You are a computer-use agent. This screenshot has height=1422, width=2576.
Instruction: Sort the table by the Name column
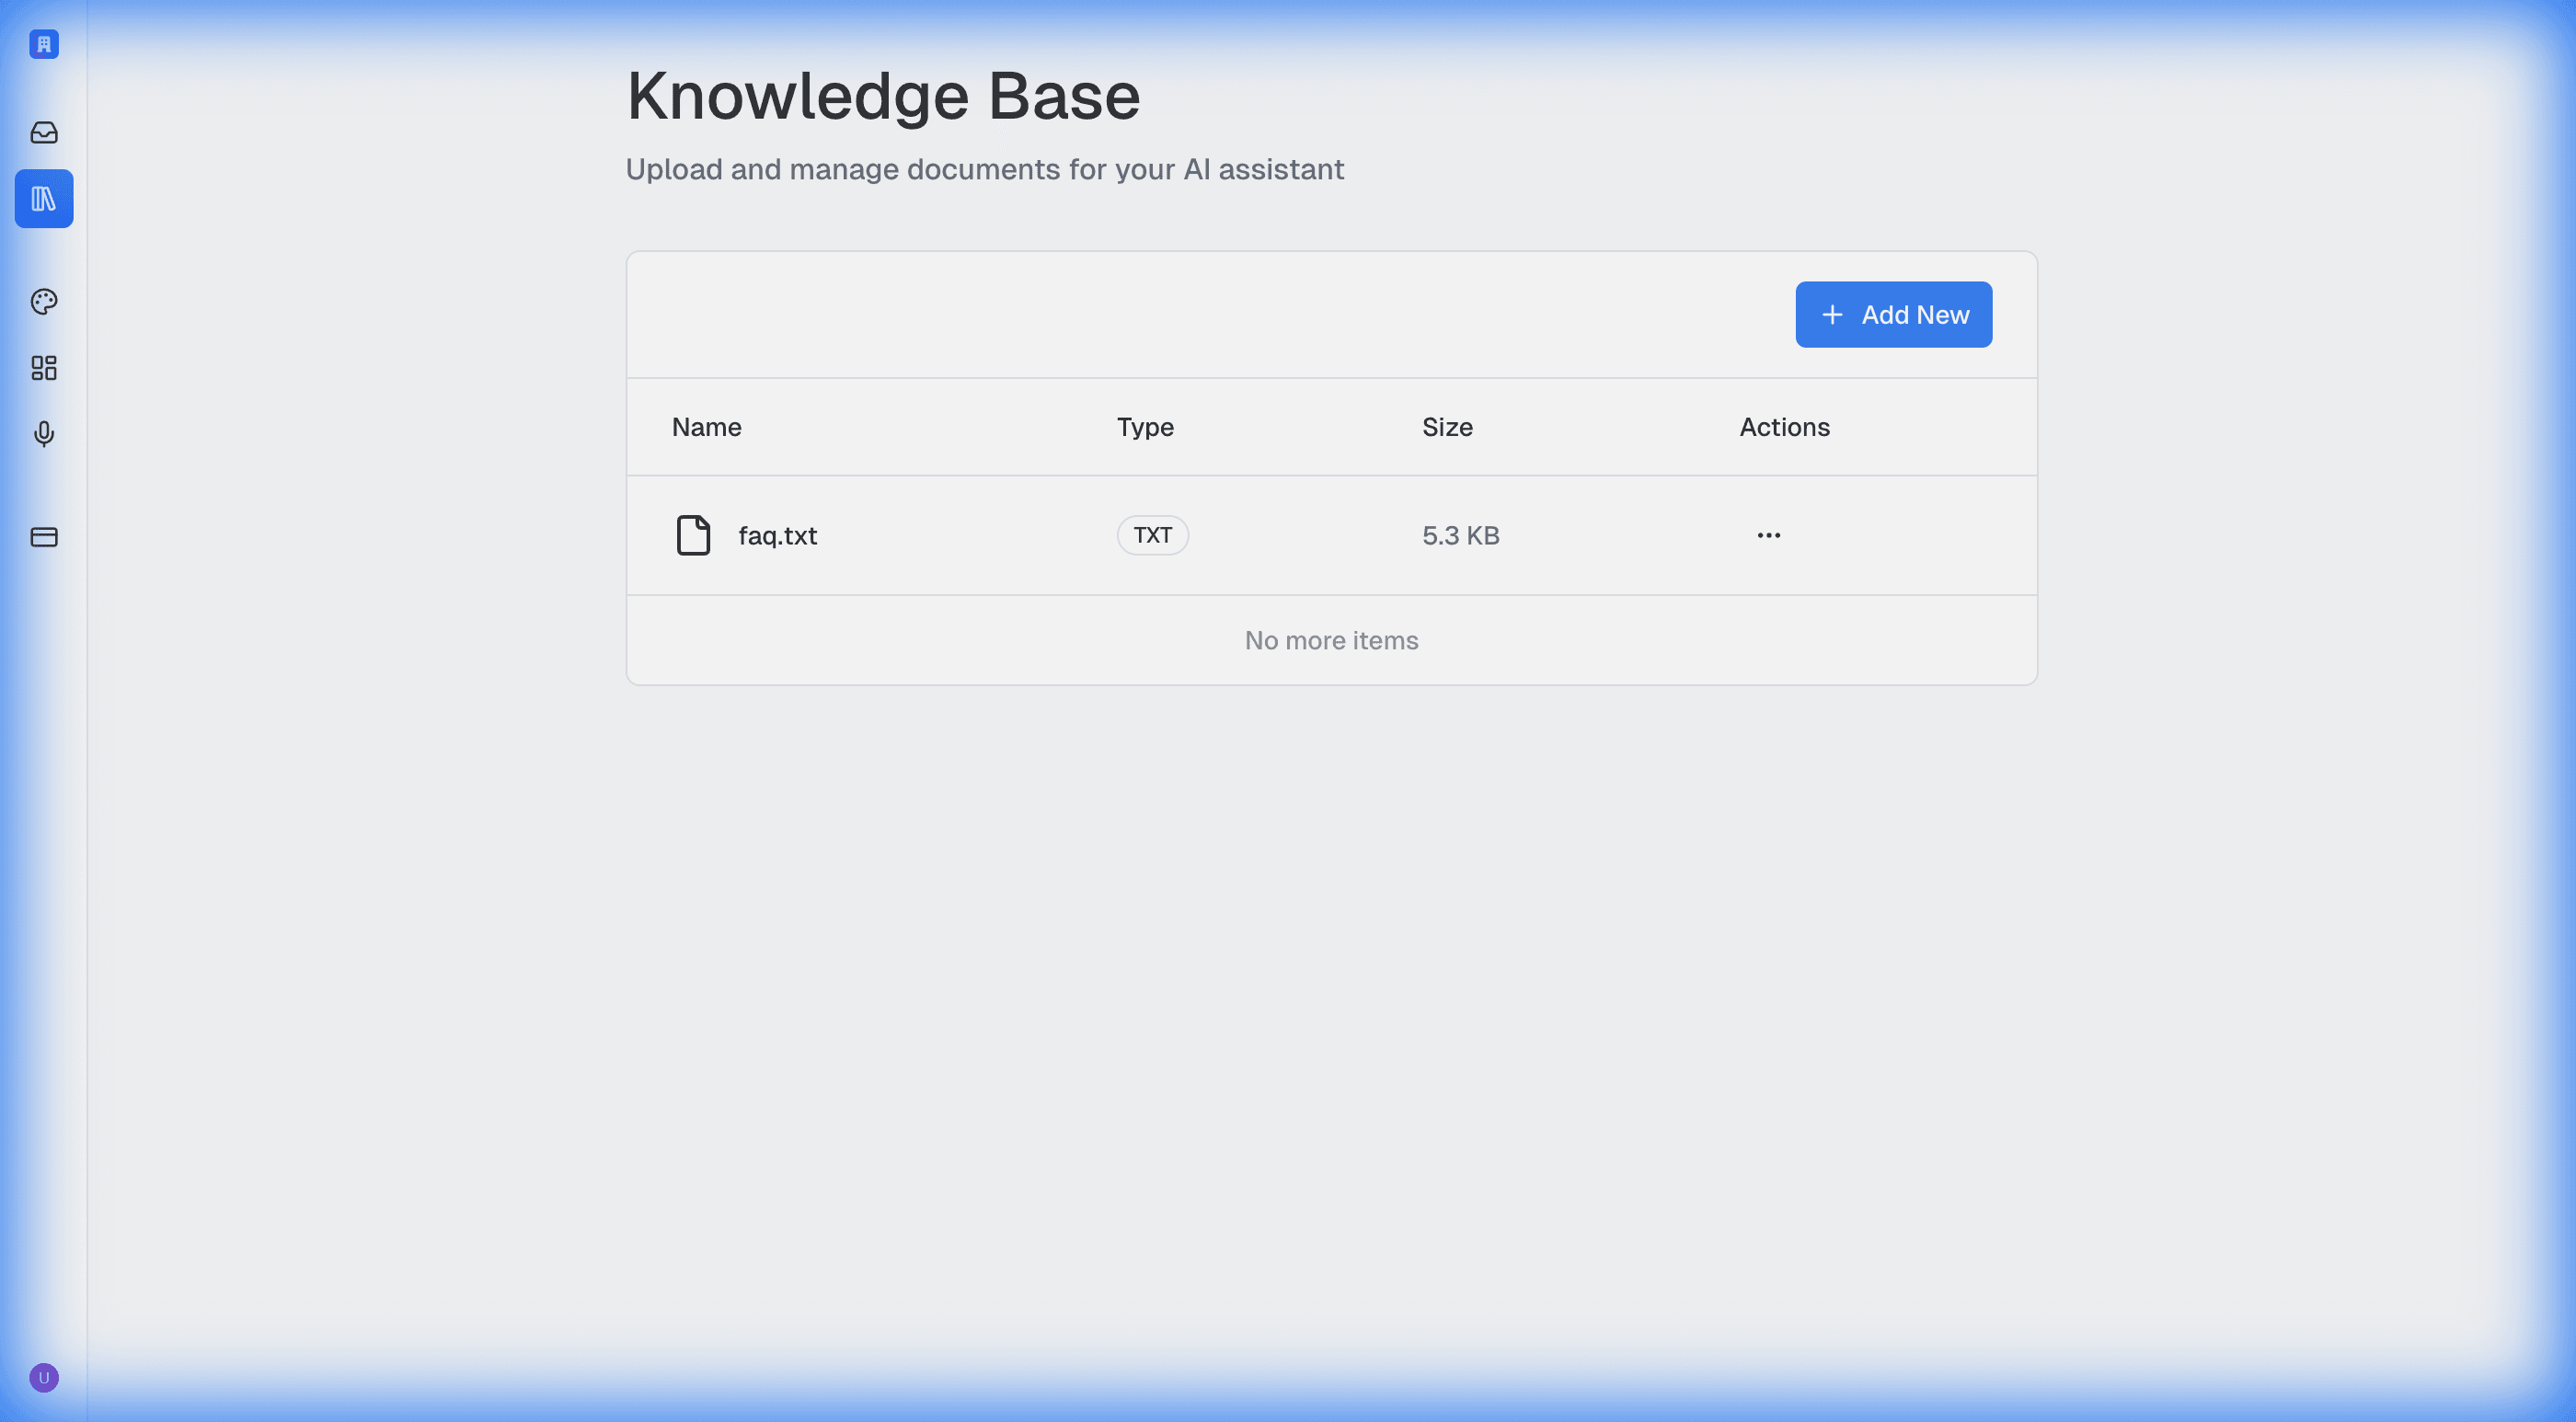706,427
